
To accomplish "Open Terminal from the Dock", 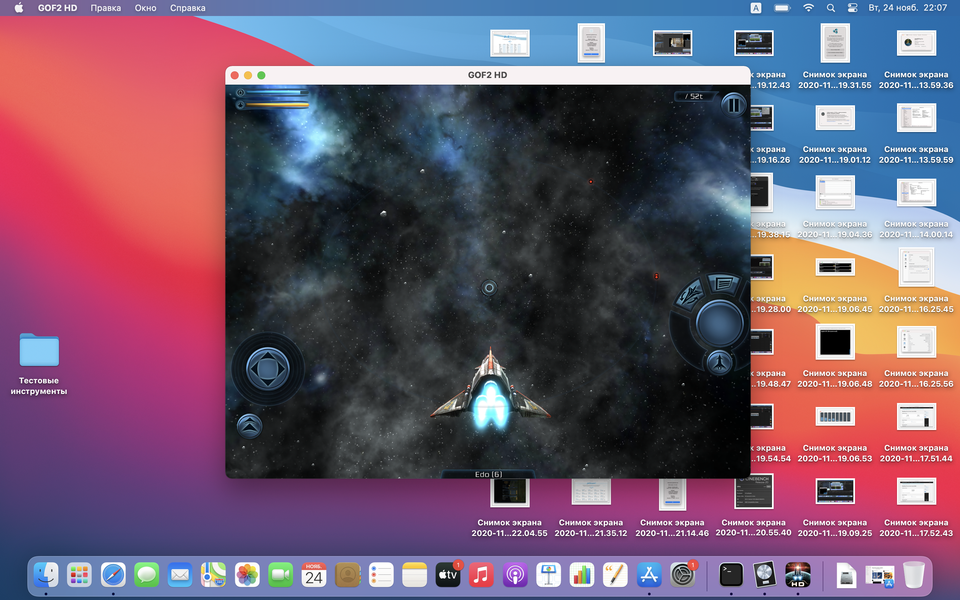I will point(731,575).
